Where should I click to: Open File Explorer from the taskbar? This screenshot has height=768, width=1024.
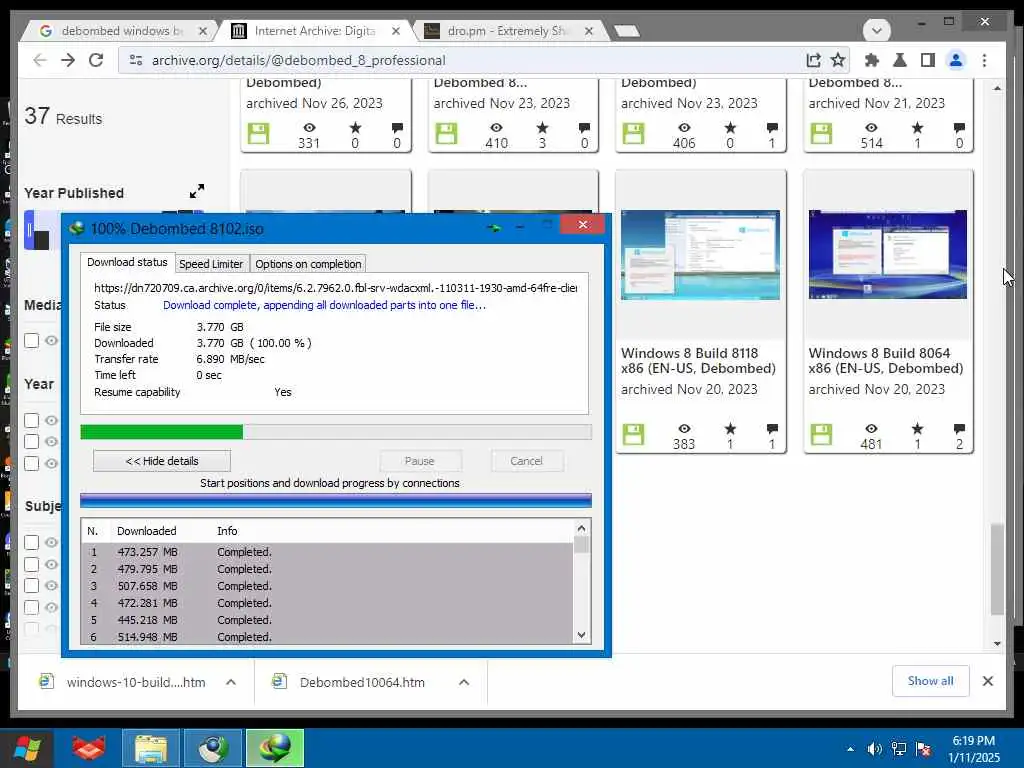click(x=151, y=748)
